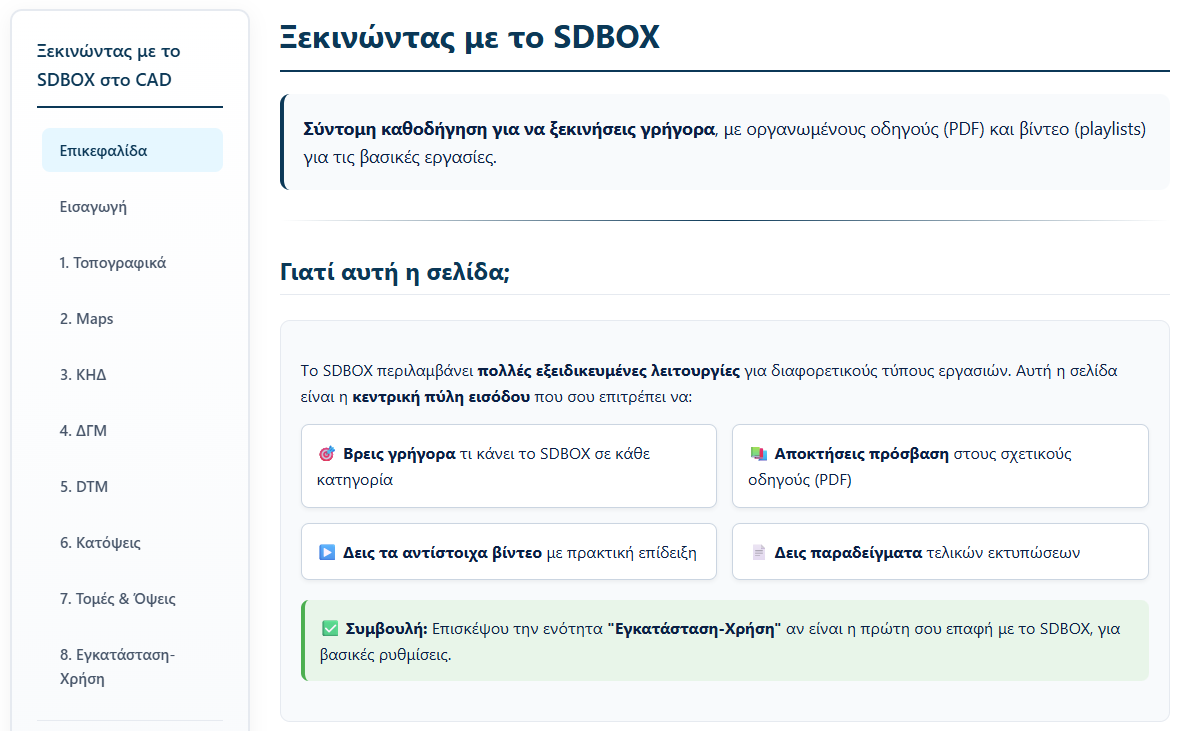The image size is (1198, 731).
Task: Click the document icon beside Δεις παραδείγματα
Action: coord(758,553)
